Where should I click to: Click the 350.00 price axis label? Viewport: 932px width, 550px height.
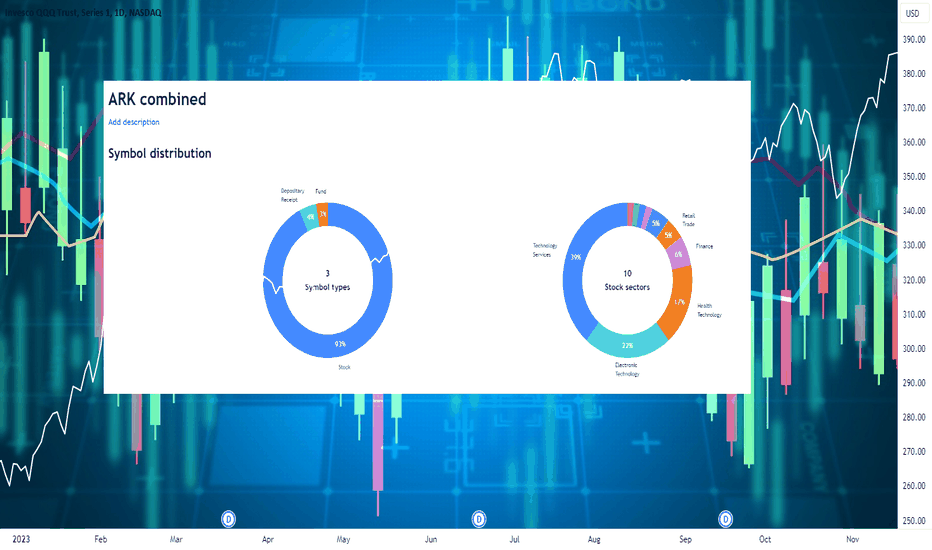click(x=914, y=177)
